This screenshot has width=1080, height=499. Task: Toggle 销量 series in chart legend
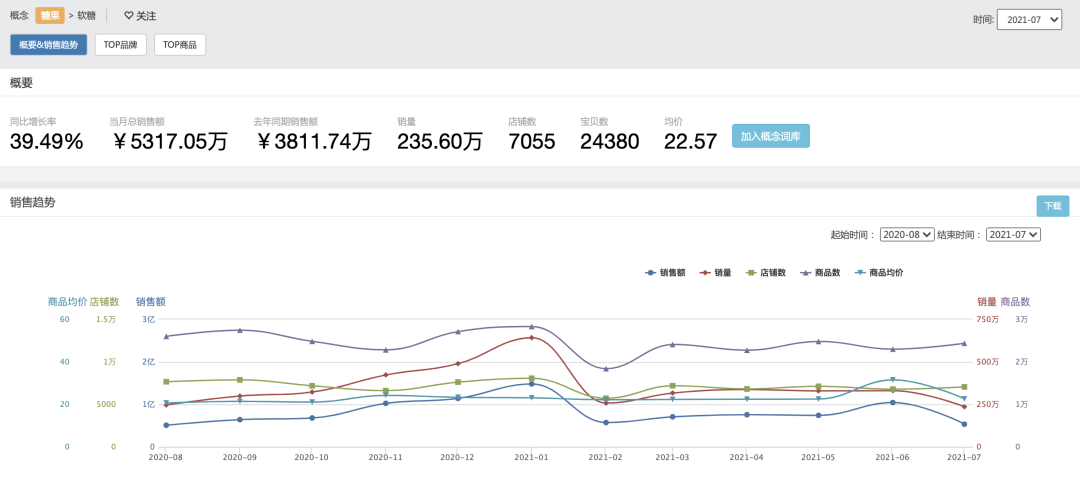click(705, 273)
